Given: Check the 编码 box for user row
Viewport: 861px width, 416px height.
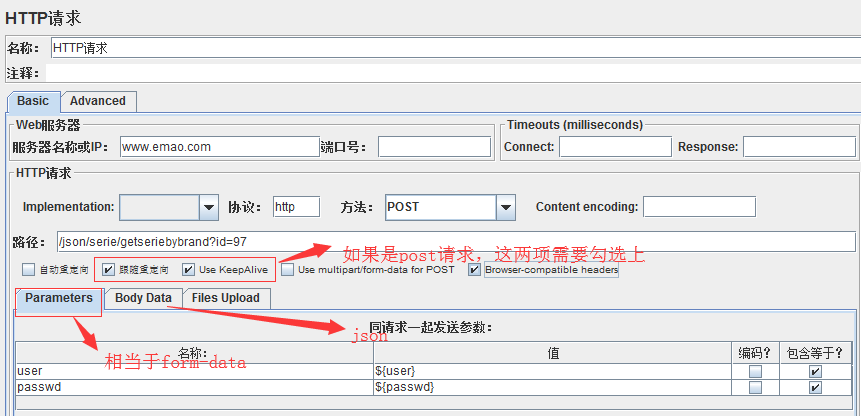Looking at the screenshot, I should (x=755, y=372).
